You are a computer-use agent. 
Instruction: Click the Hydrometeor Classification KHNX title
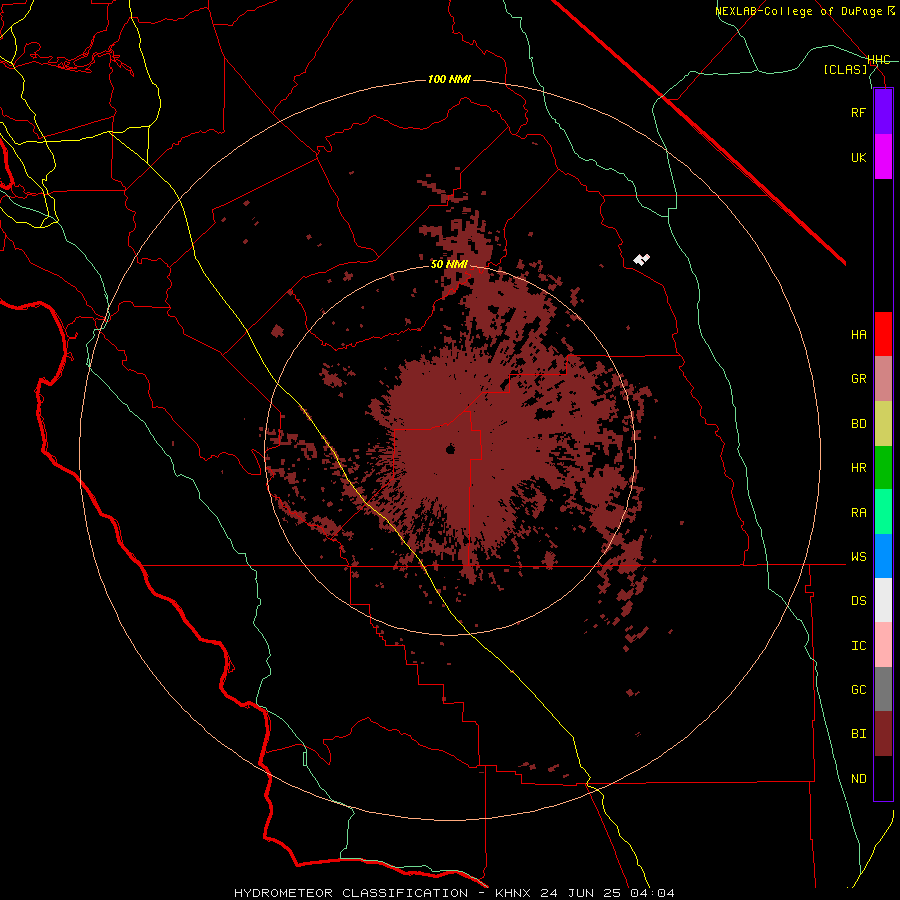(x=454, y=893)
